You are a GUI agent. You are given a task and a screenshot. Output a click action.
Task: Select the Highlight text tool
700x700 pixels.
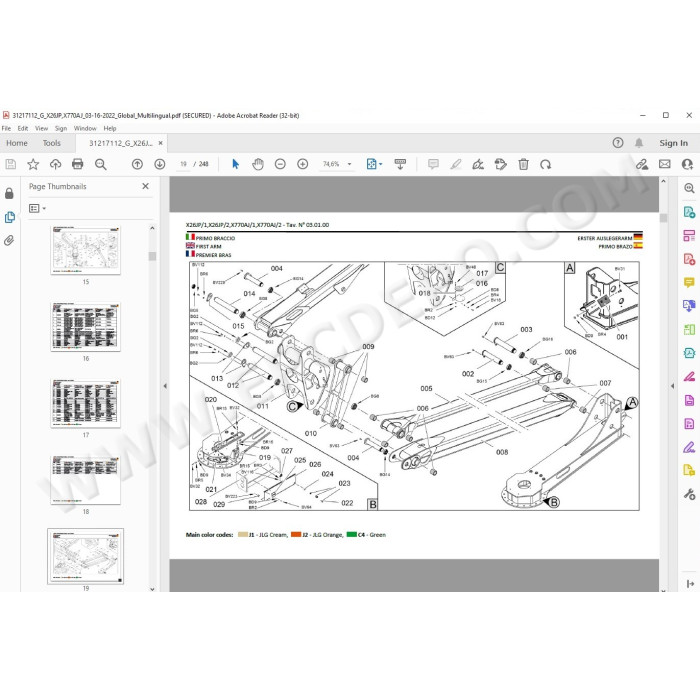click(x=455, y=164)
